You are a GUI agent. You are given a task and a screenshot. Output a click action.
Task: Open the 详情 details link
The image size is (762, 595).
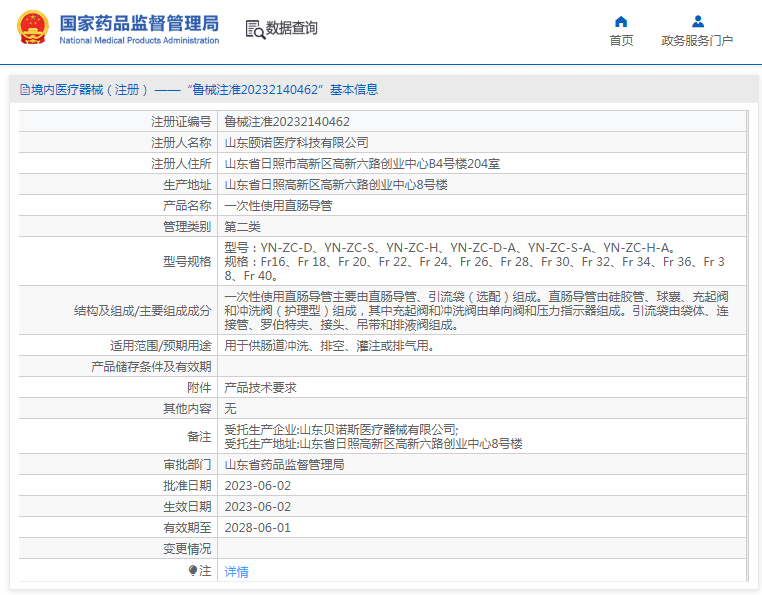pos(237,572)
